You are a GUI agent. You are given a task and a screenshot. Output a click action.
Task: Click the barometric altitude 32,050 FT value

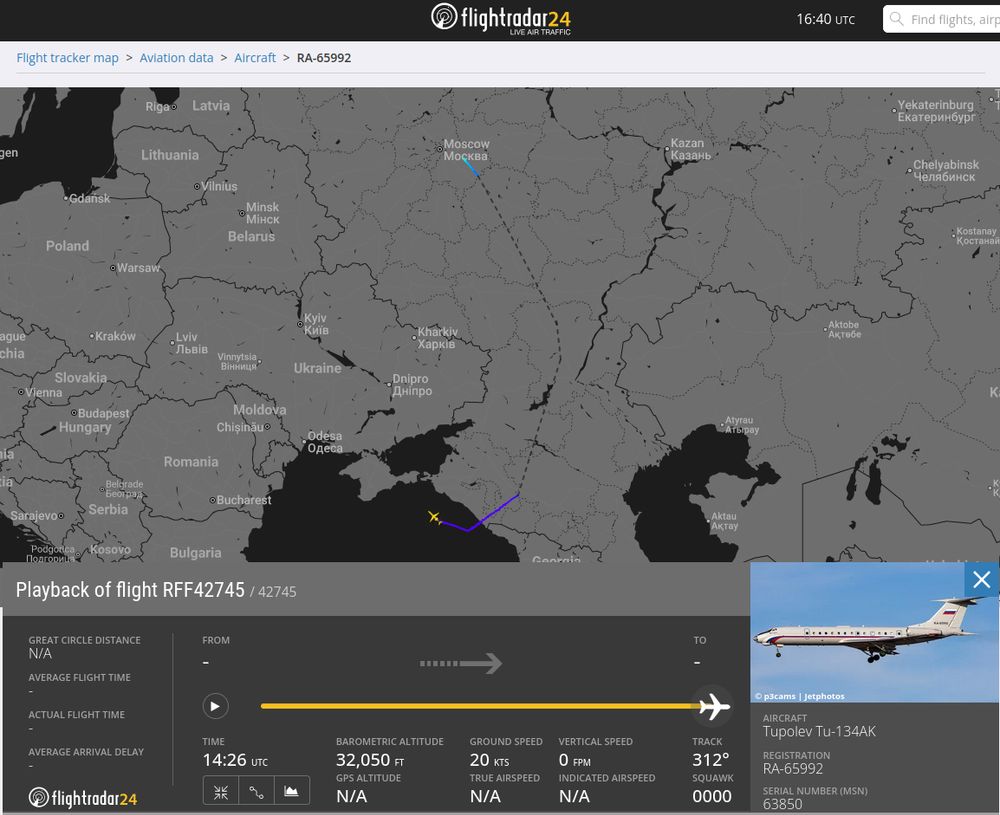pyautogui.click(x=370, y=760)
